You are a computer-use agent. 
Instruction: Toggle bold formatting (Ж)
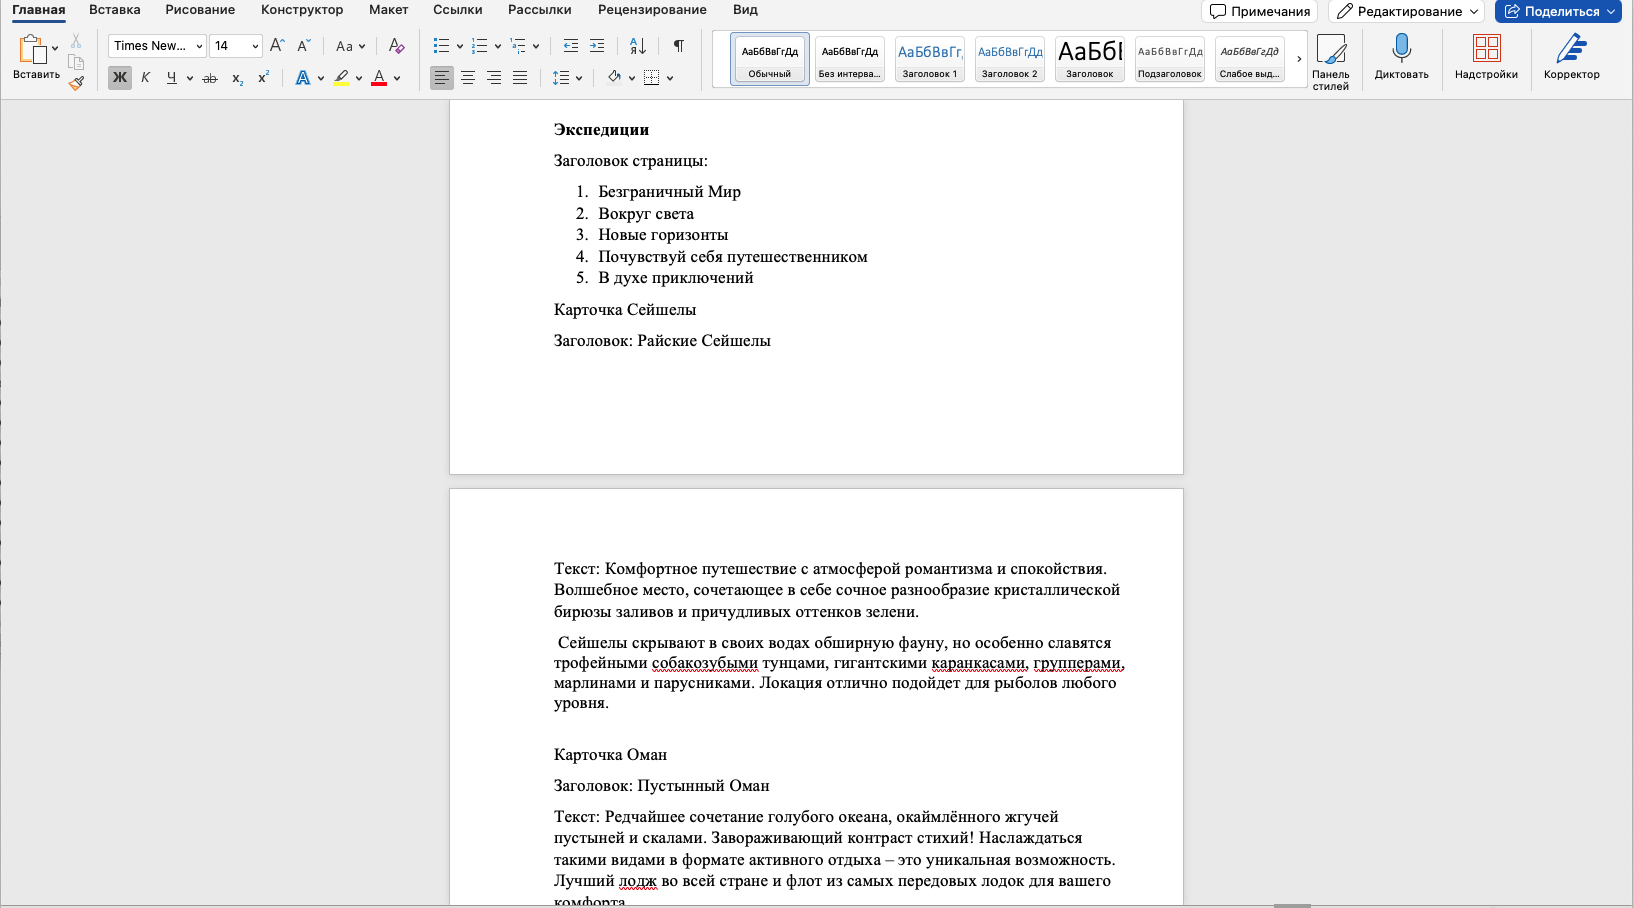pos(119,78)
